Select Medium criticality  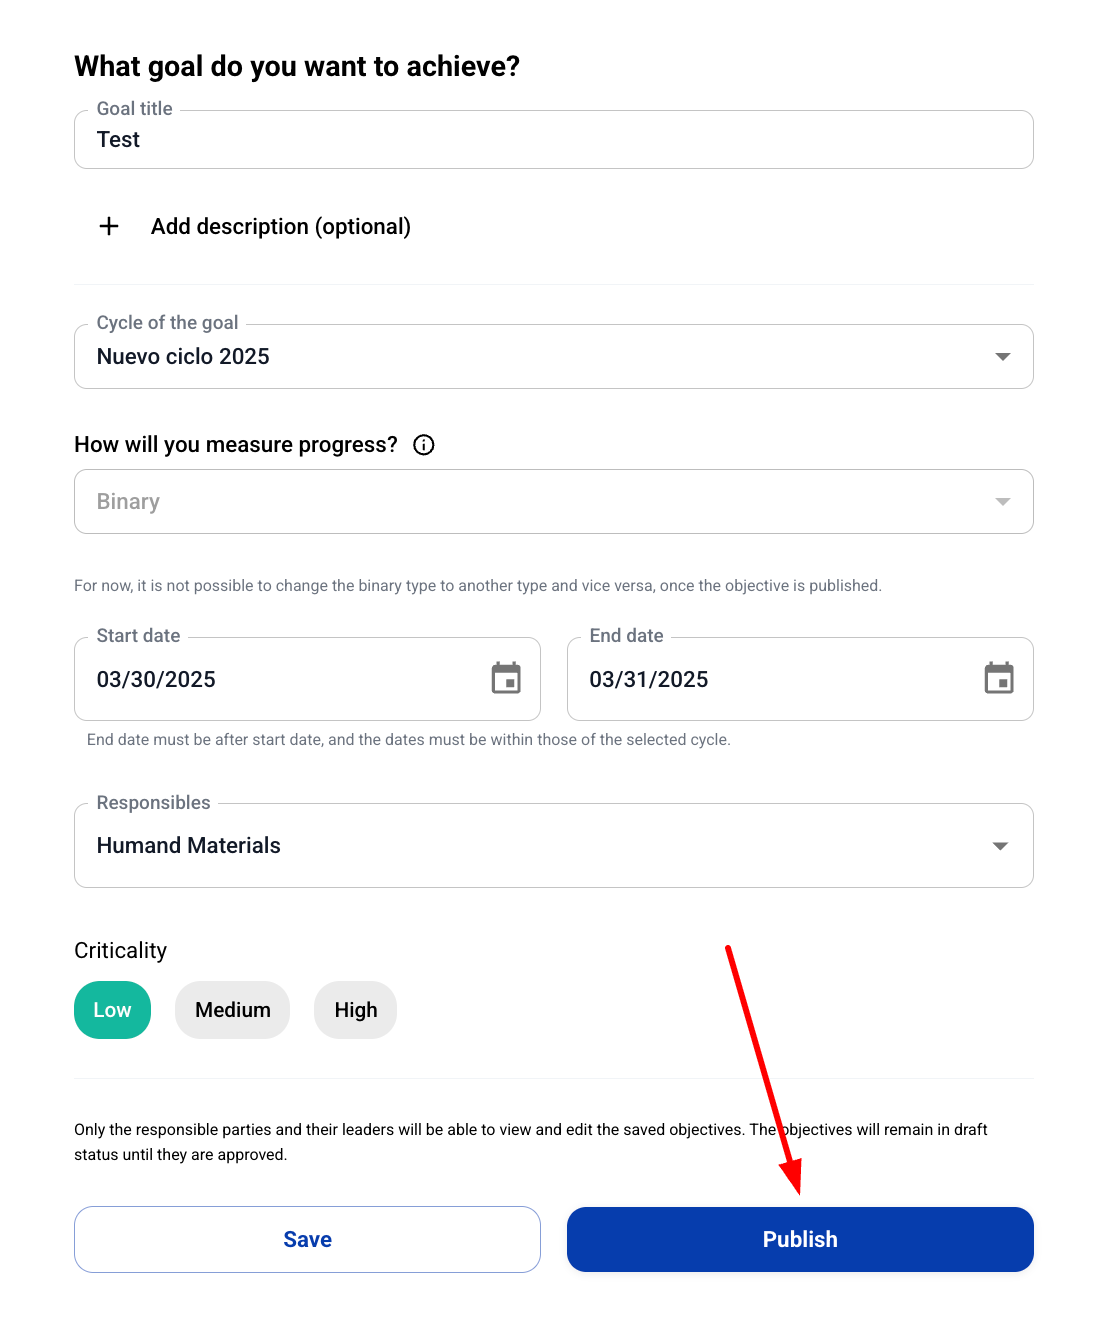(x=232, y=1010)
